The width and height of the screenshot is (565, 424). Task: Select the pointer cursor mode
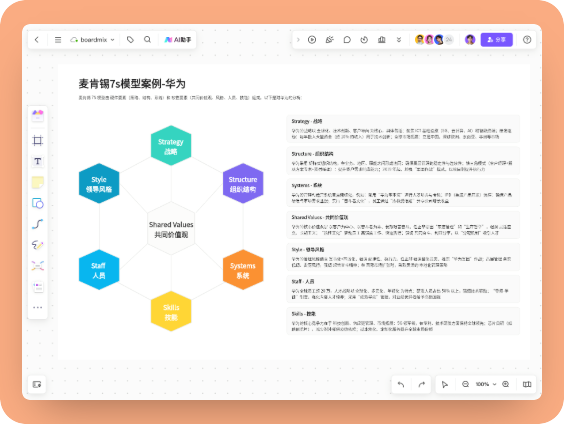point(445,384)
